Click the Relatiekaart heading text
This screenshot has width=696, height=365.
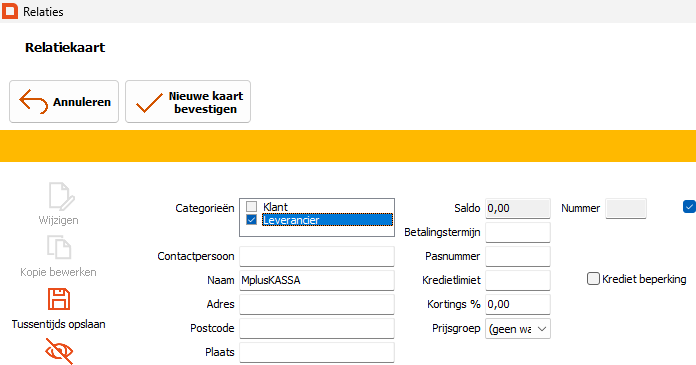[65, 48]
